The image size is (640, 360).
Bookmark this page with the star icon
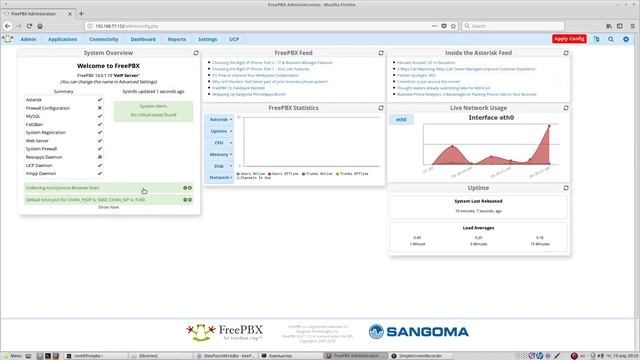453,26
